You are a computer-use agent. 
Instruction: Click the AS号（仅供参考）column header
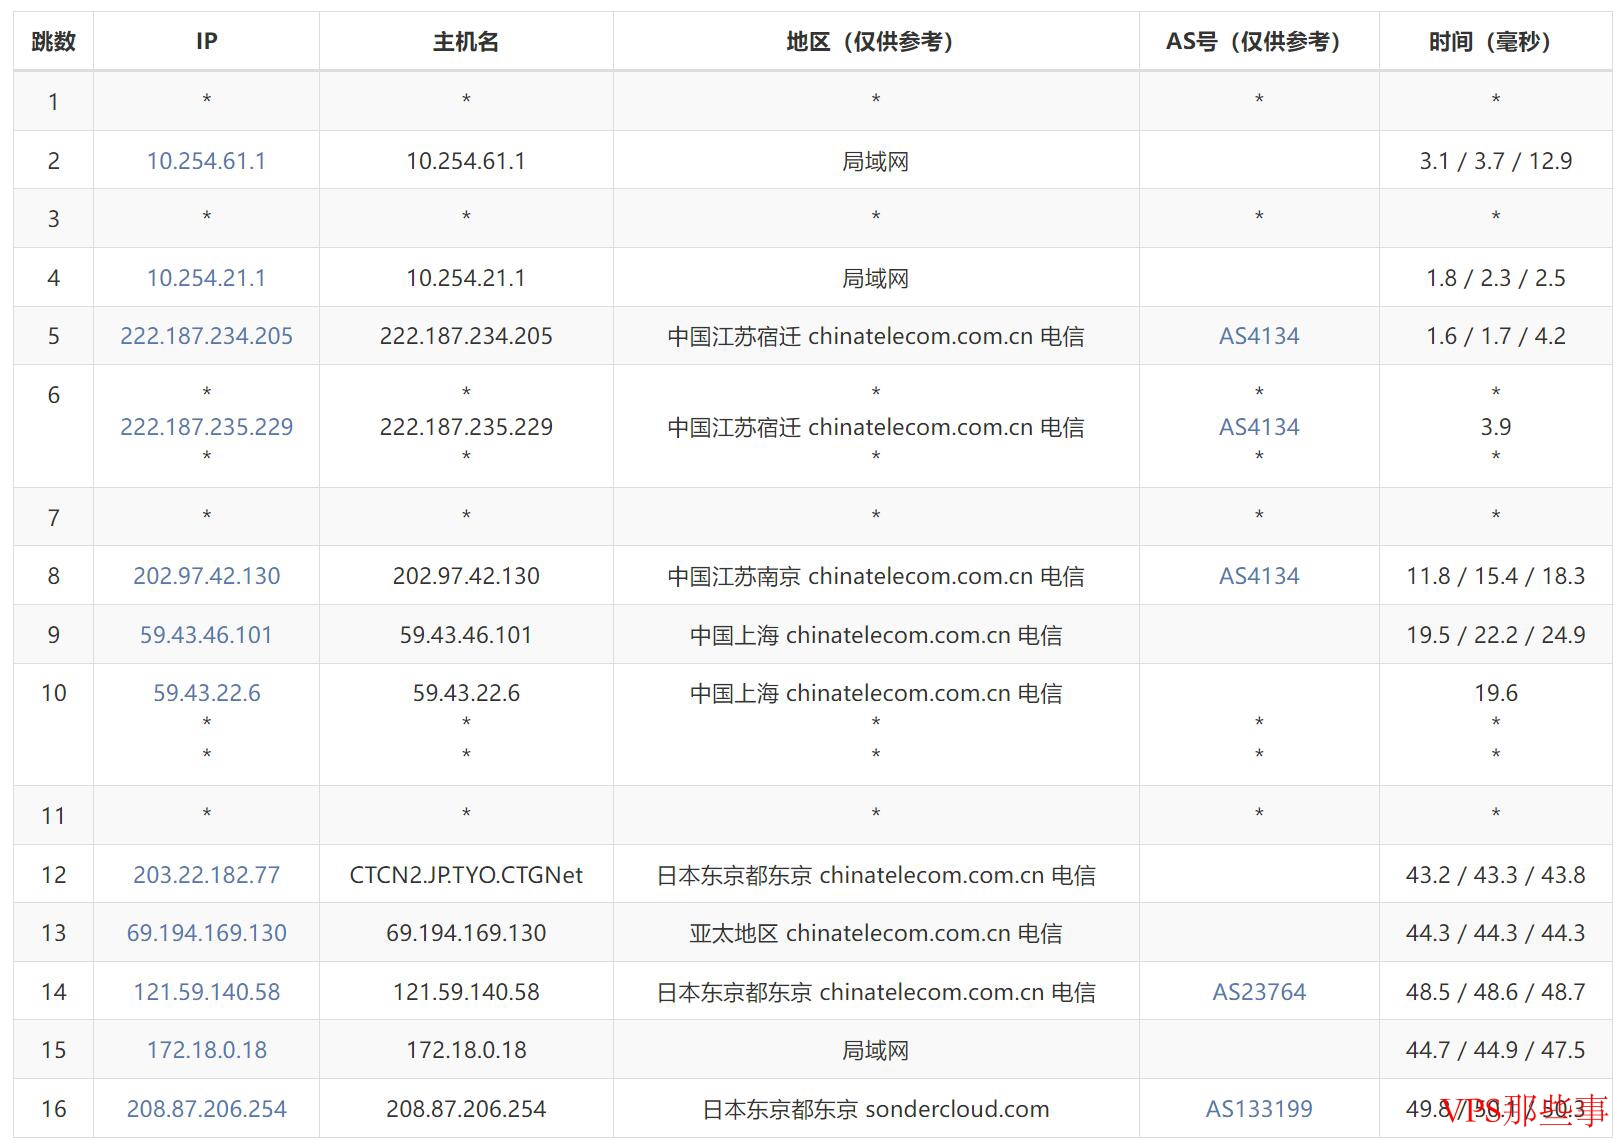point(1259,41)
